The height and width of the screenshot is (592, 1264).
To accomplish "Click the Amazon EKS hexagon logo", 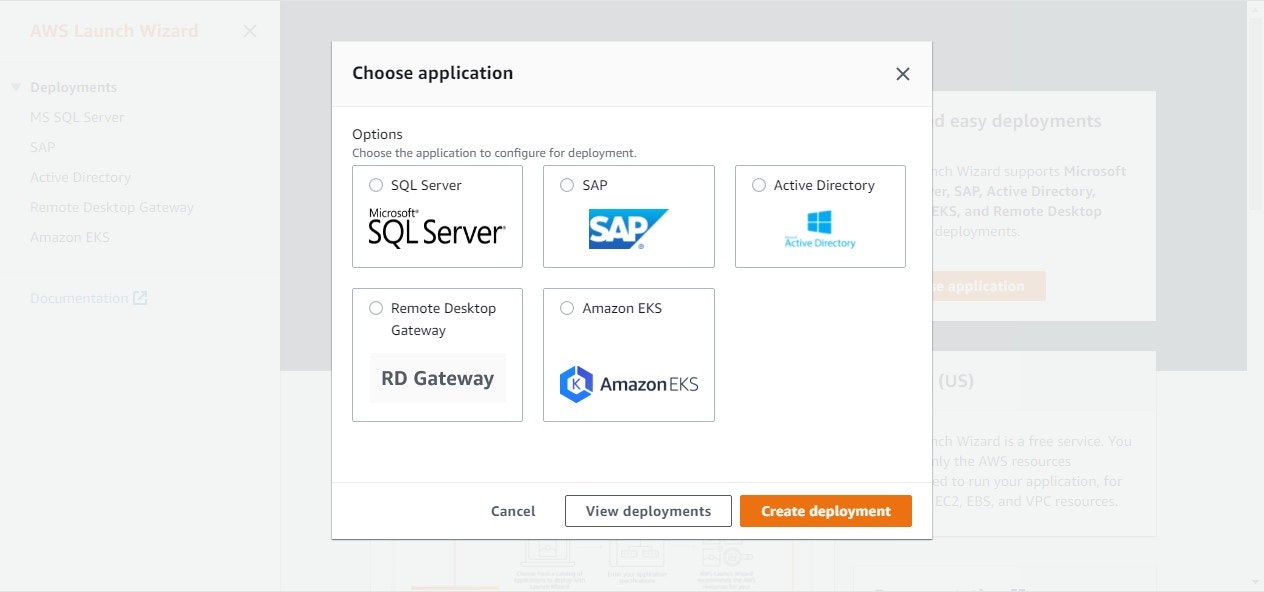I will (x=576, y=384).
